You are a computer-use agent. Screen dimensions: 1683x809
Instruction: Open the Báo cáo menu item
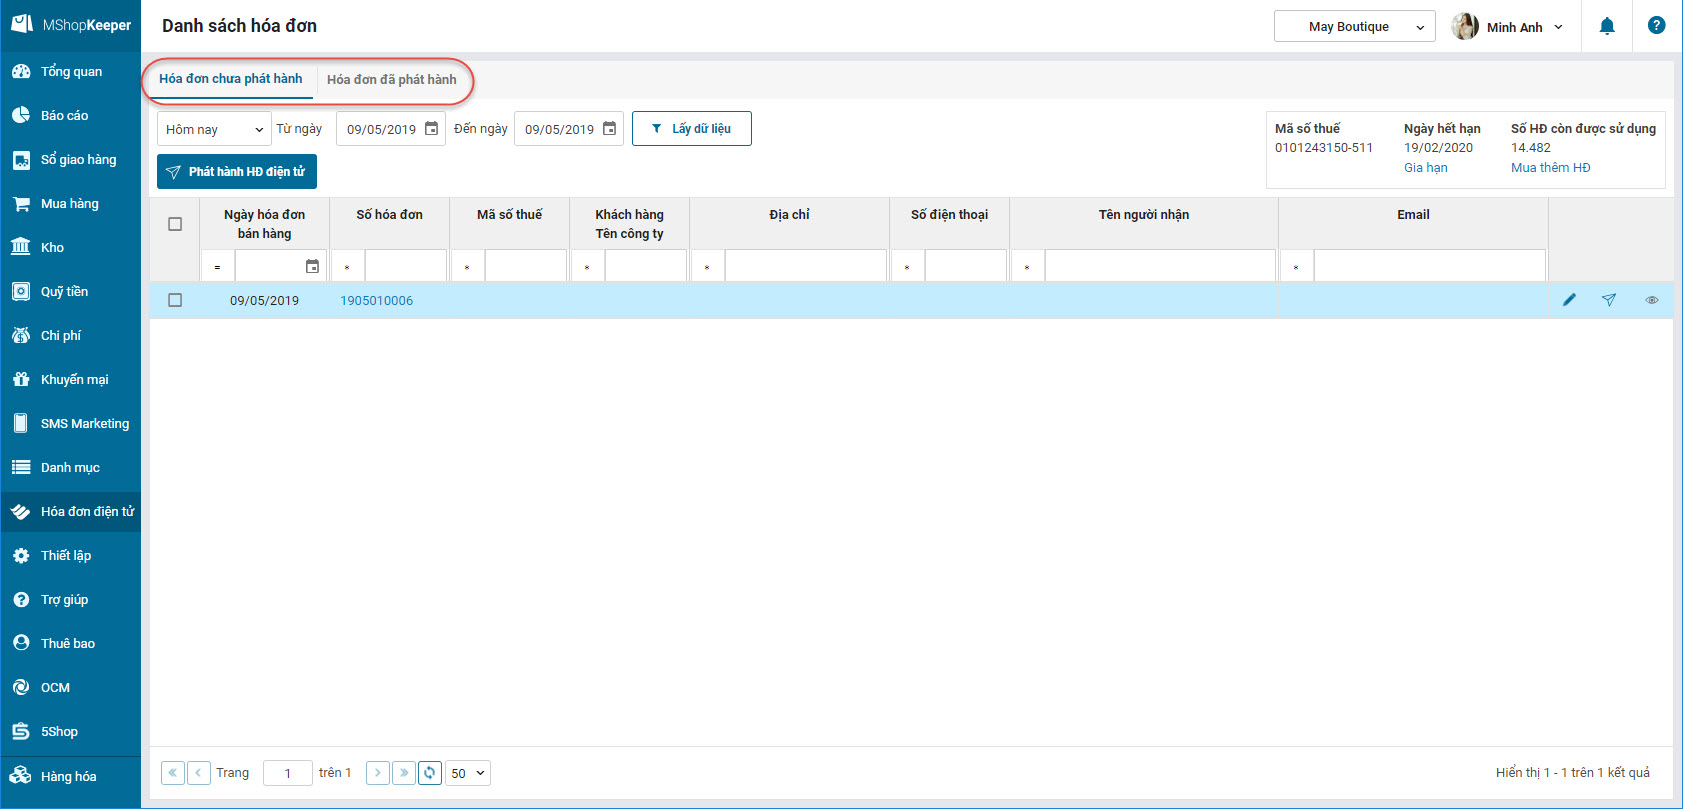point(71,116)
